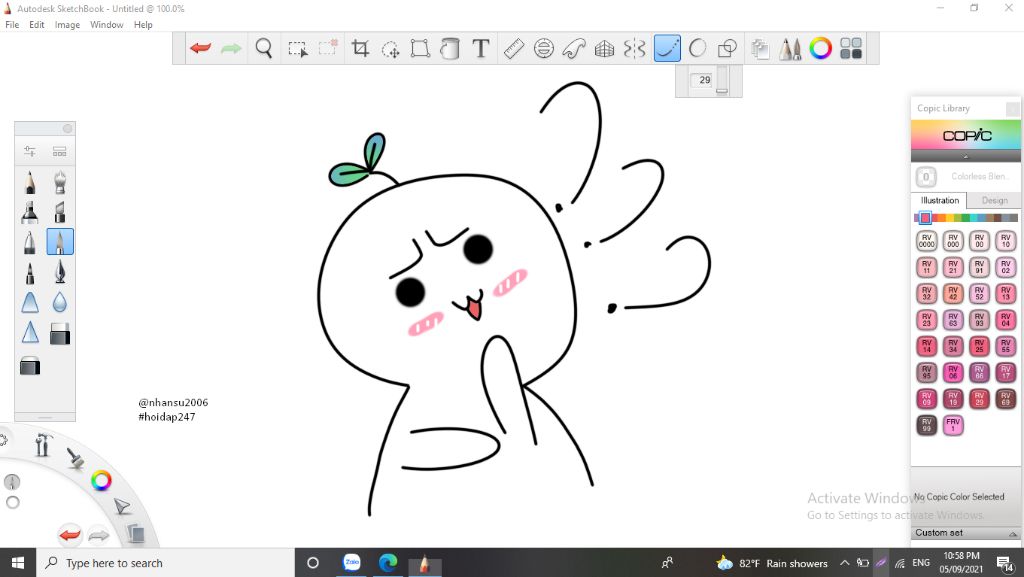This screenshot has width=1024, height=577.
Task: Enable the Ellipse guide tool
Action: click(x=543, y=48)
